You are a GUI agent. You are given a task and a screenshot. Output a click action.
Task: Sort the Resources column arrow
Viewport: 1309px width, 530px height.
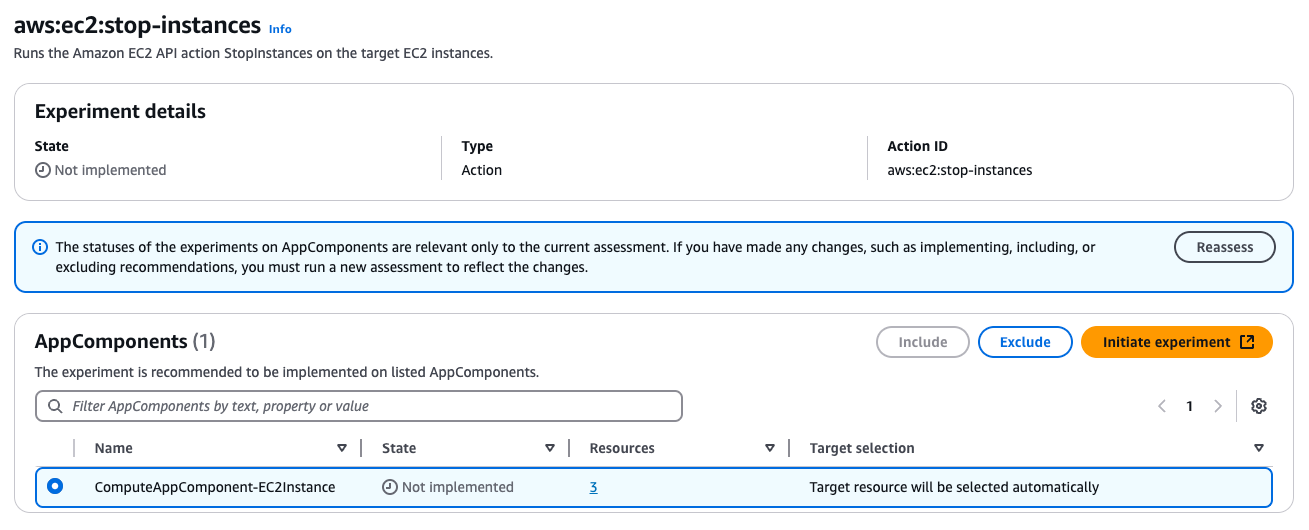point(770,448)
